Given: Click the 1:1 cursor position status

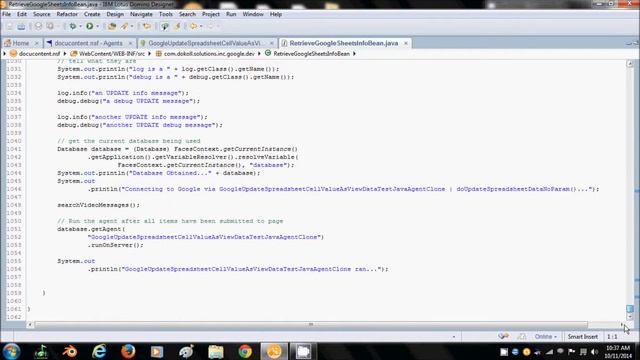Looking at the screenshot, I should pos(612,337).
